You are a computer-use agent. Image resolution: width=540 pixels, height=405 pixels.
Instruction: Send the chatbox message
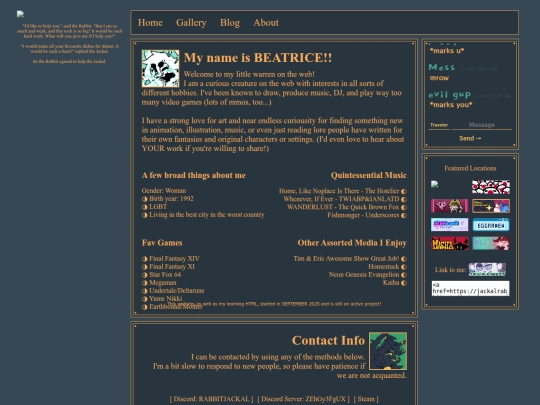click(470, 138)
